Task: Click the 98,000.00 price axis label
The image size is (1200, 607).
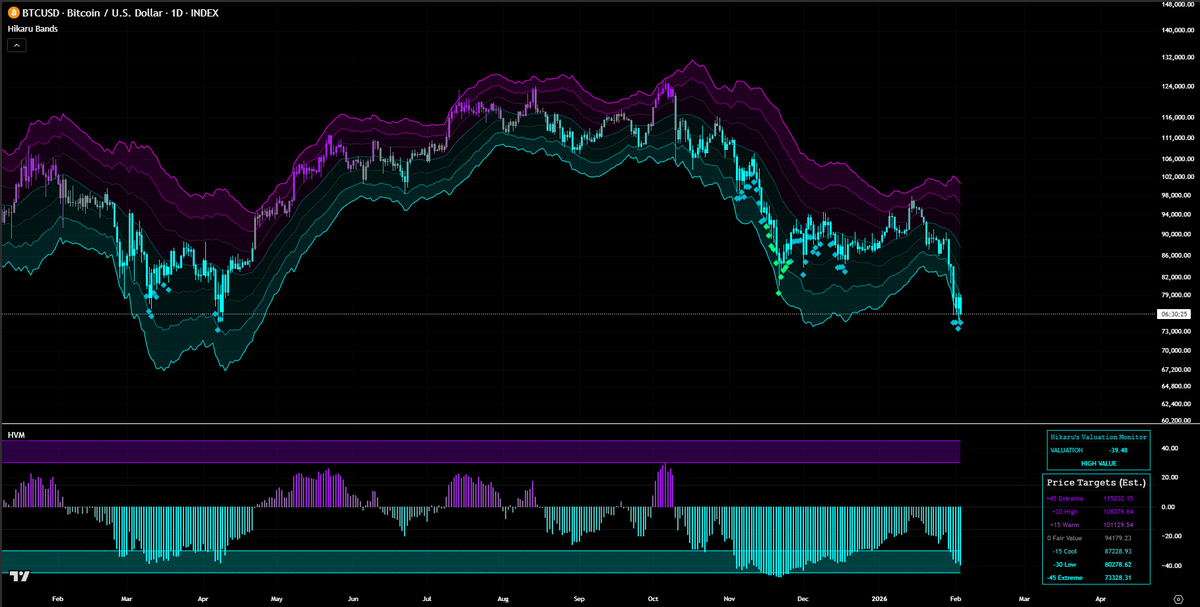Action: coord(1175,196)
